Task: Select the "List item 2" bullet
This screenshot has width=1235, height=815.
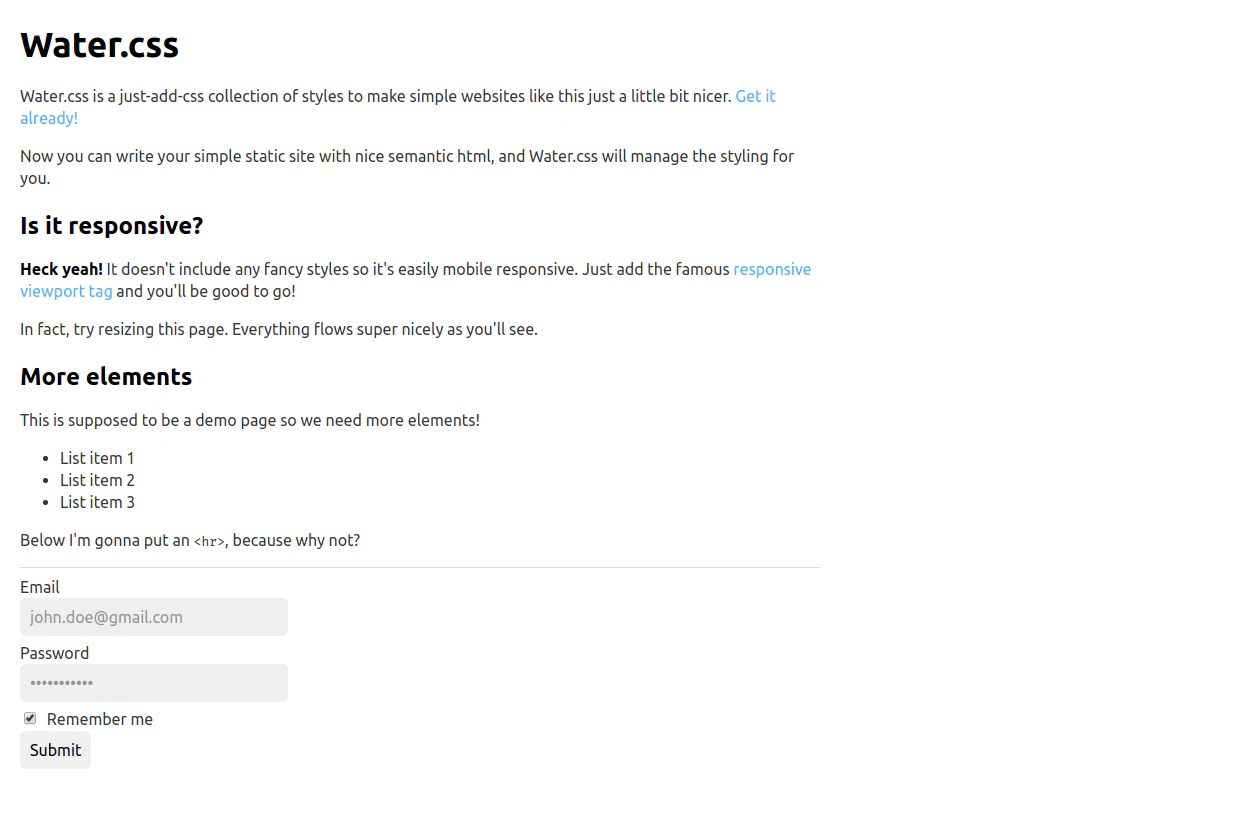Action: pyautogui.click(x=97, y=480)
